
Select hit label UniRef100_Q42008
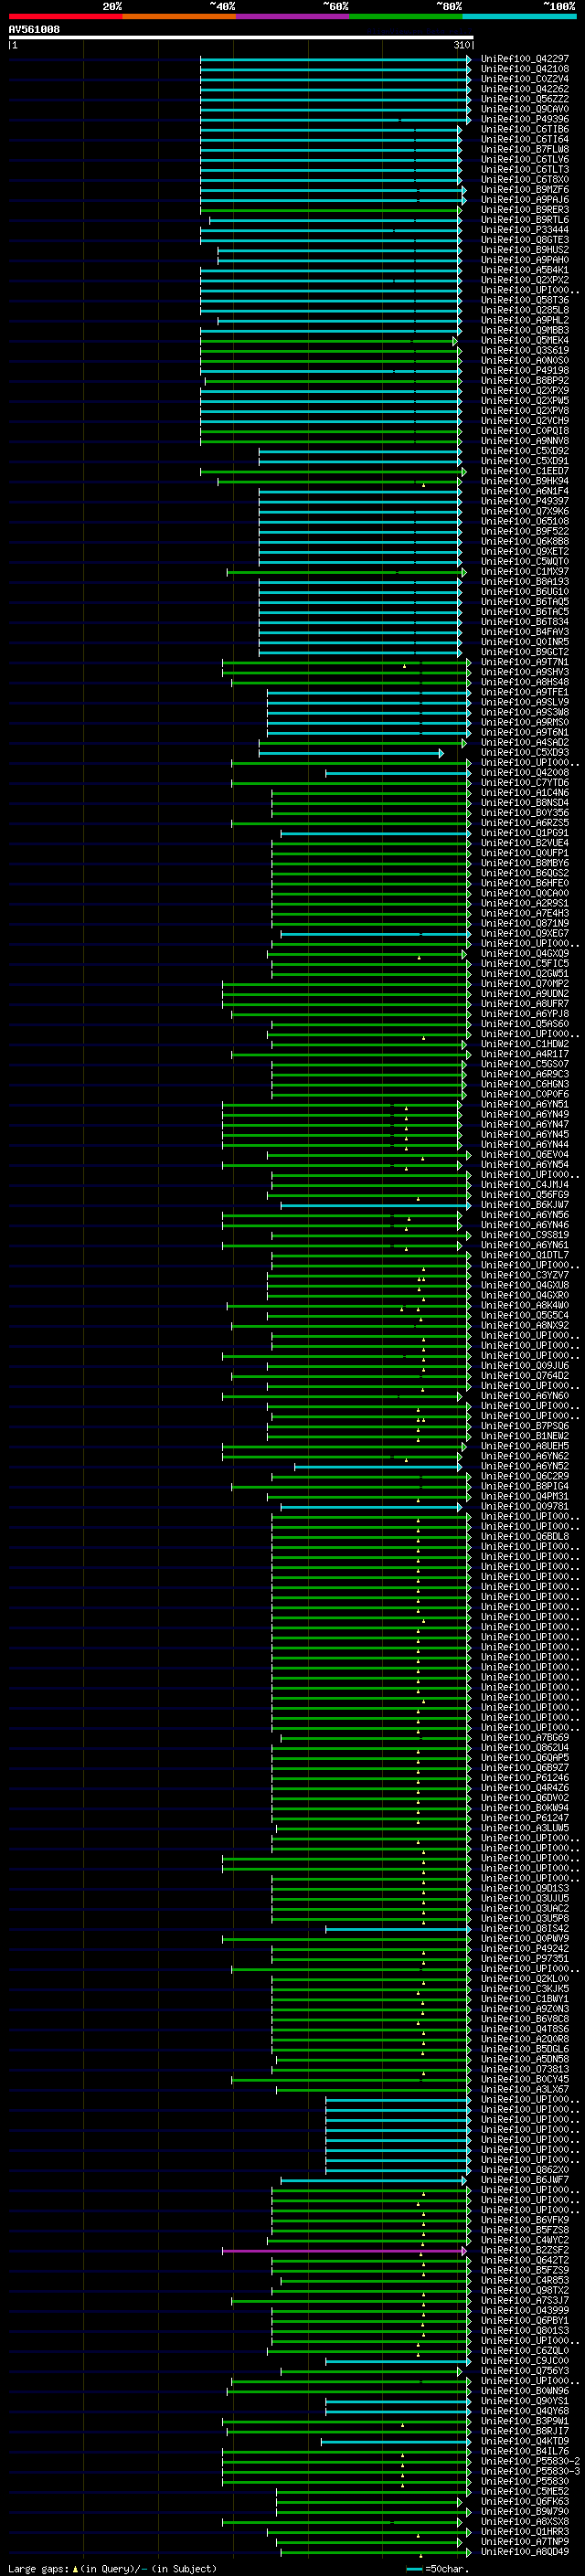point(525,772)
